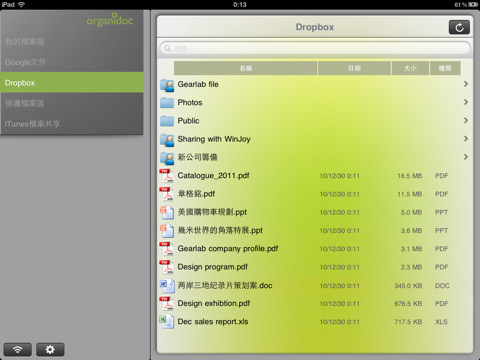Click Dec sales report.xls Excel icon

click(x=167, y=322)
